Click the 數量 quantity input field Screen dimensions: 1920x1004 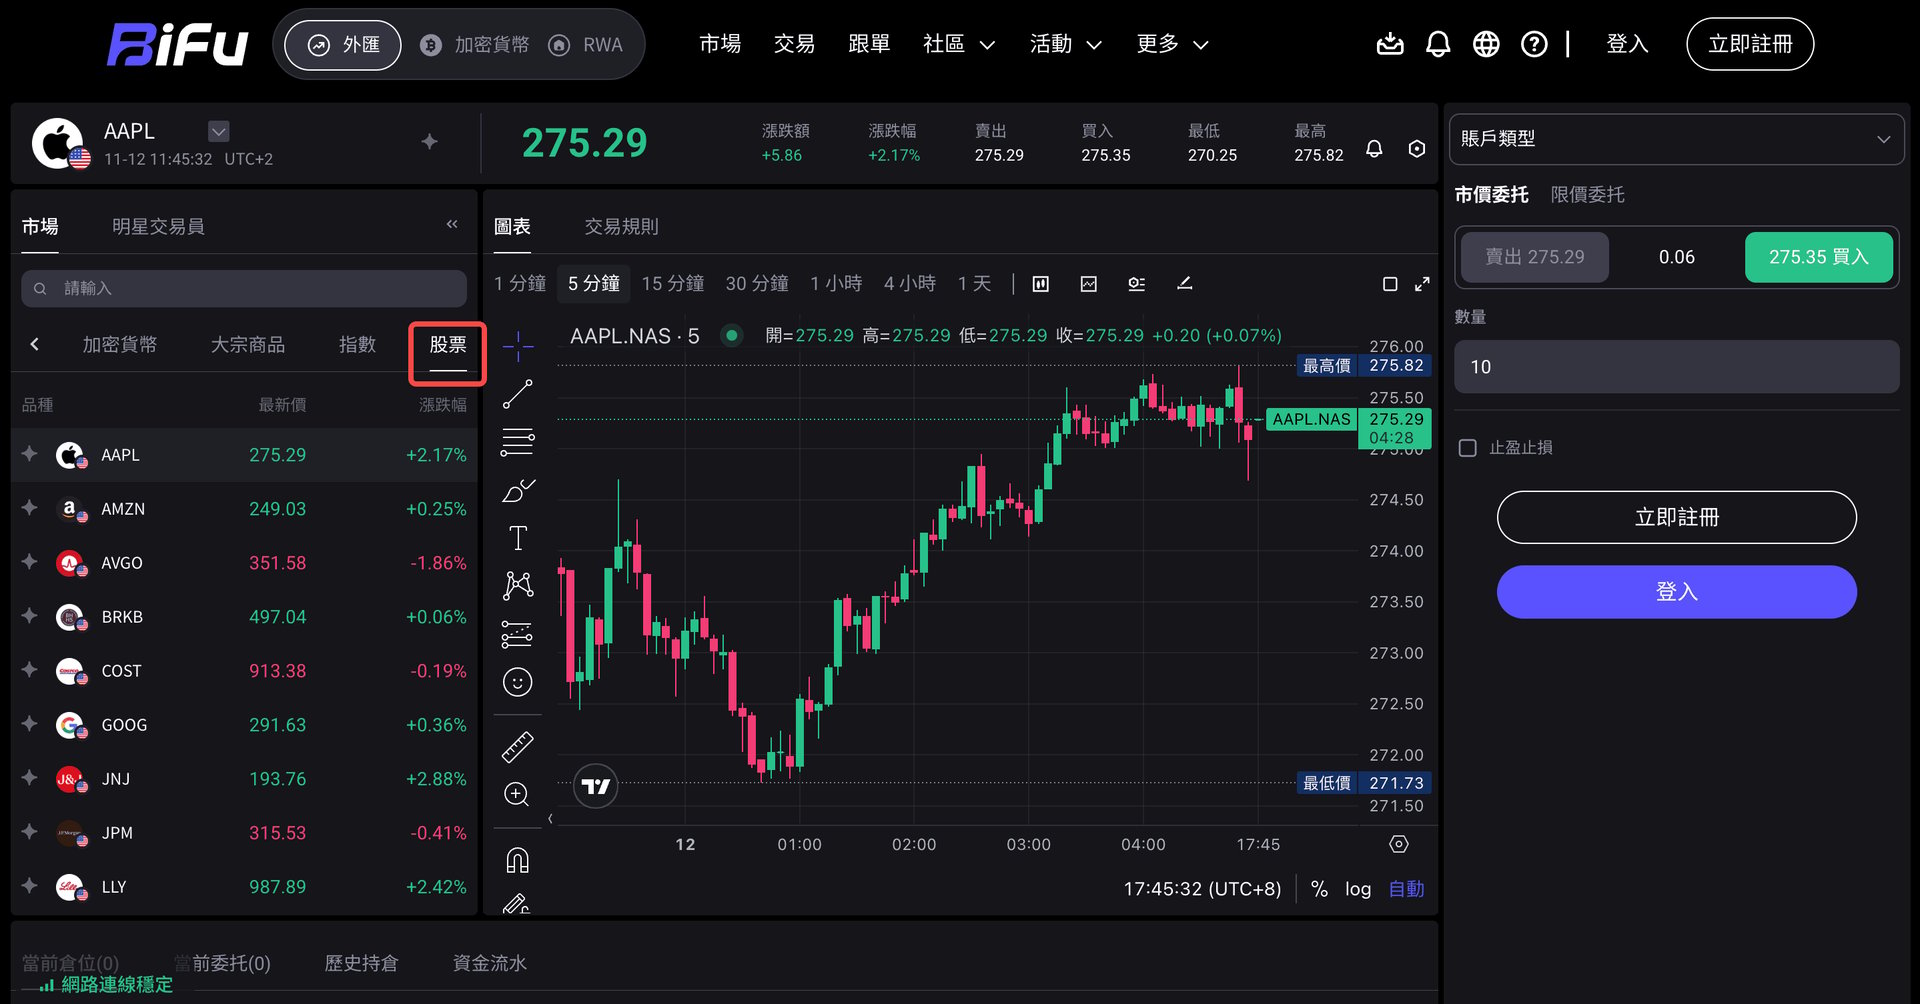pyautogui.click(x=1676, y=367)
